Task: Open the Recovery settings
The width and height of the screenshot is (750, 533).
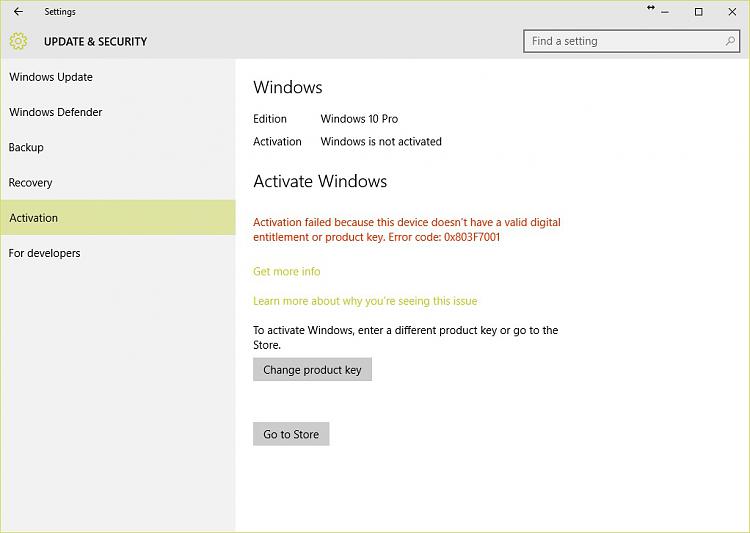Action: pyautogui.click(x=30, y=183)
